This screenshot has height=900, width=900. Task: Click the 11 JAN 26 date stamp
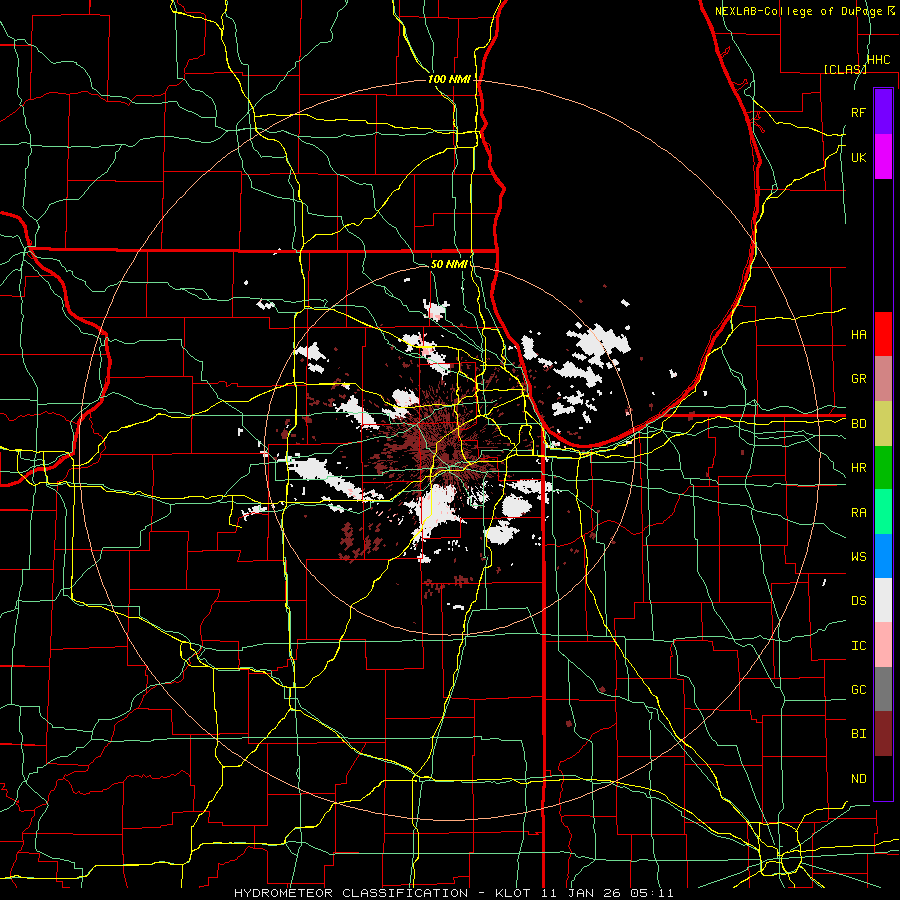tap(582, 893)
